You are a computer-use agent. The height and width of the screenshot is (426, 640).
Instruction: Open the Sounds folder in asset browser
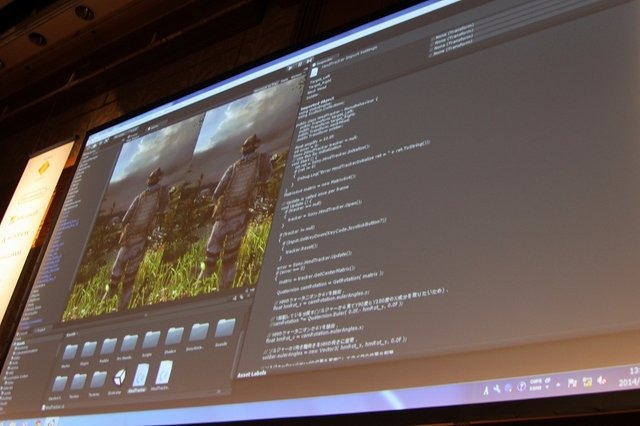click(x=224, y=329)
